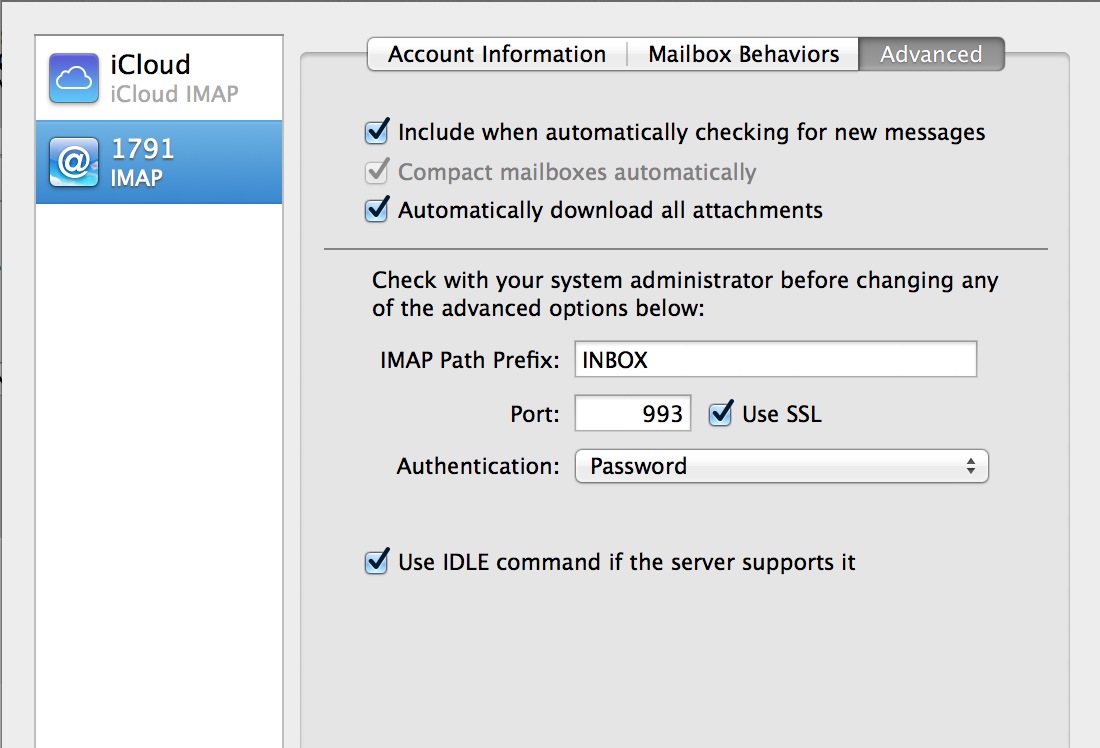Select the Advanced tab
1100x748 pixels.
tap(931, 54)
